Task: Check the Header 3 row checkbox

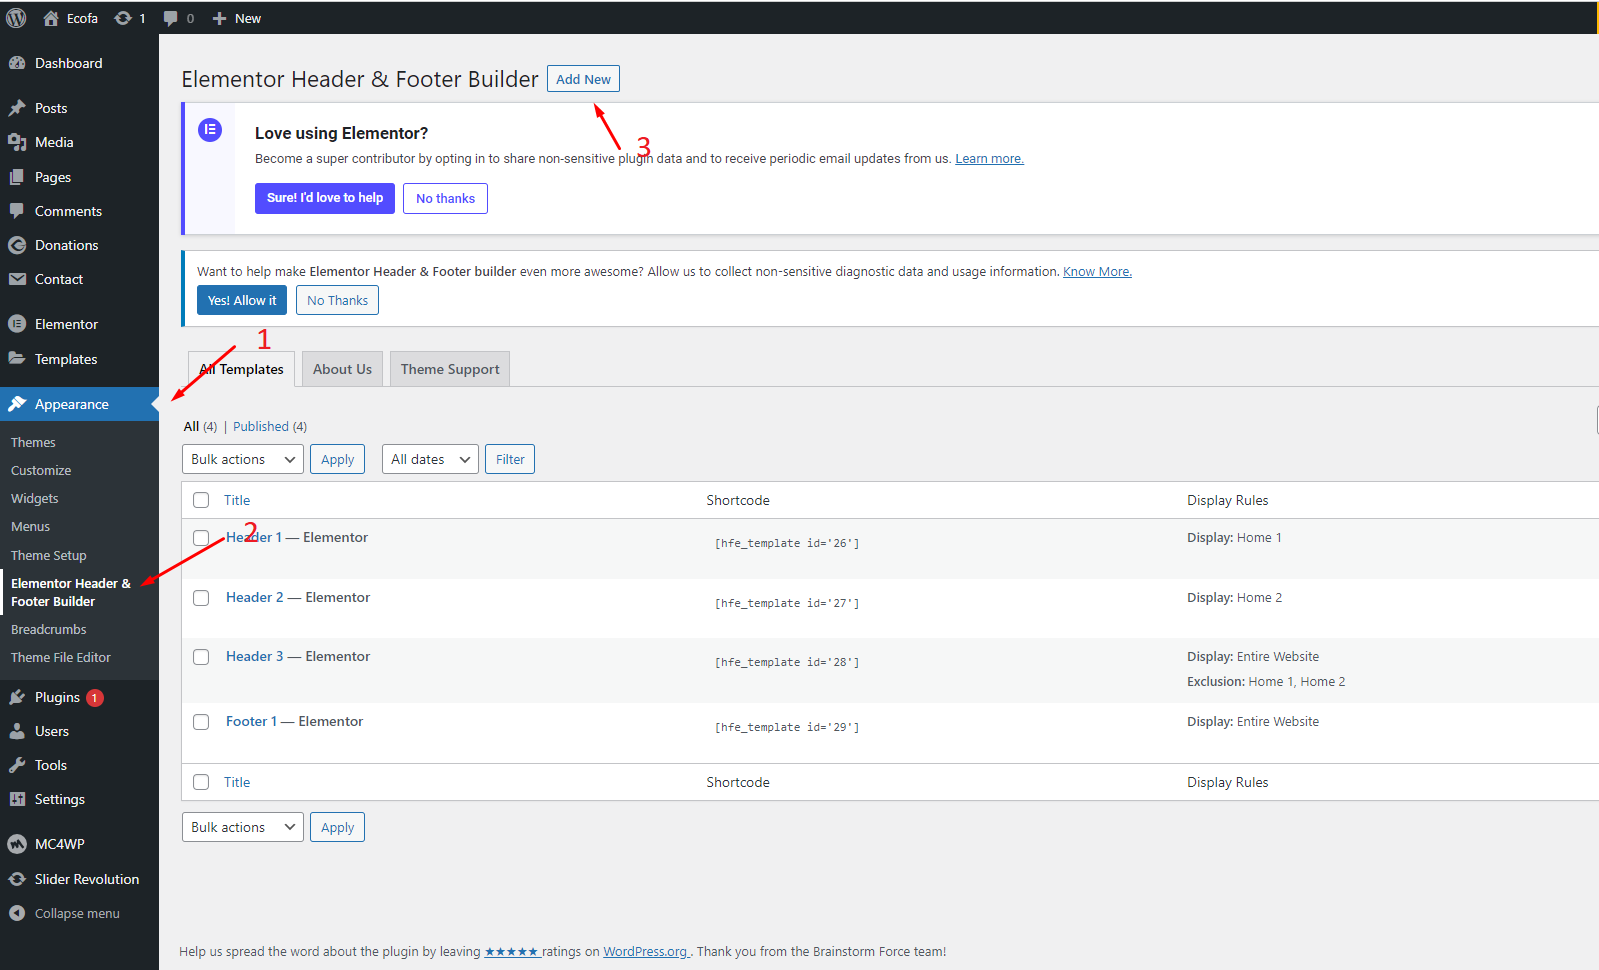Action: pos(201,657)
